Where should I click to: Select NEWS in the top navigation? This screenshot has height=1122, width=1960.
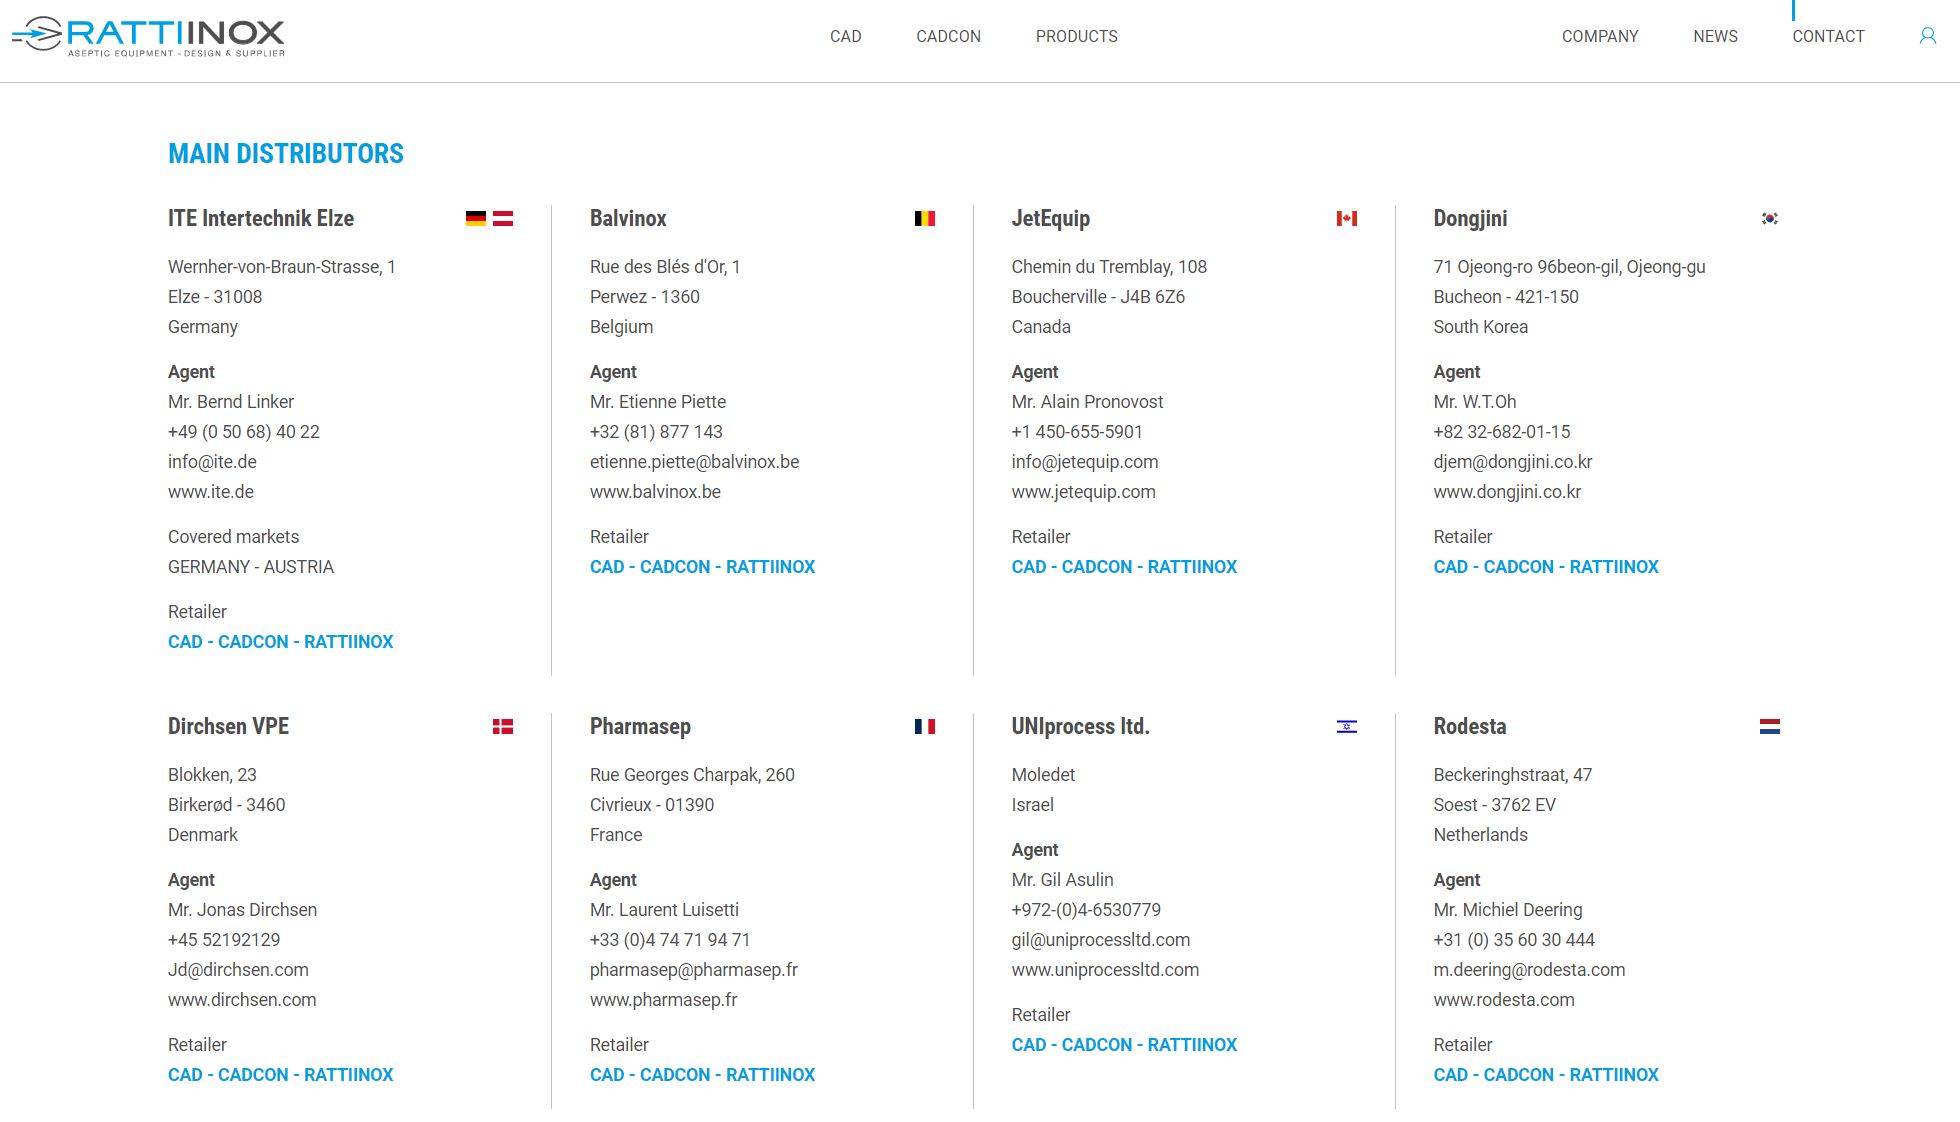pyautogui.click(x=1716, y=36)
